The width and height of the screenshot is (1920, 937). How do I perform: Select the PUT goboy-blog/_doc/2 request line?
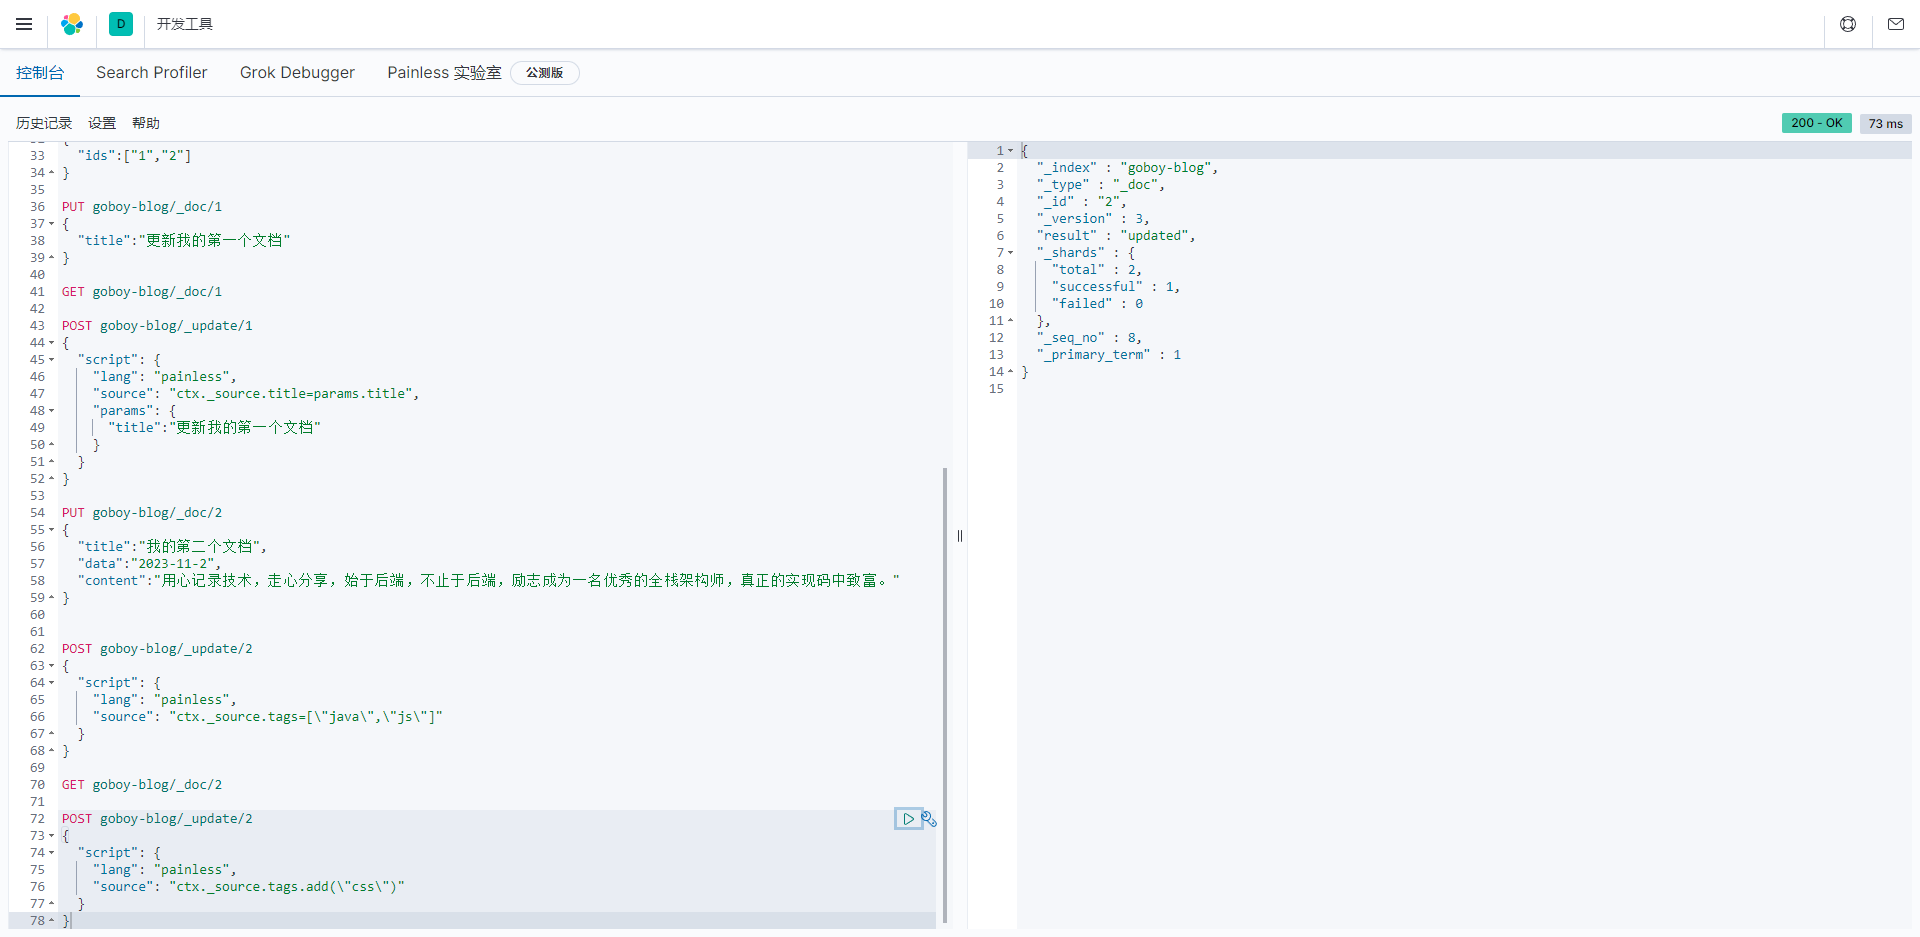click(x=142, y=513)
